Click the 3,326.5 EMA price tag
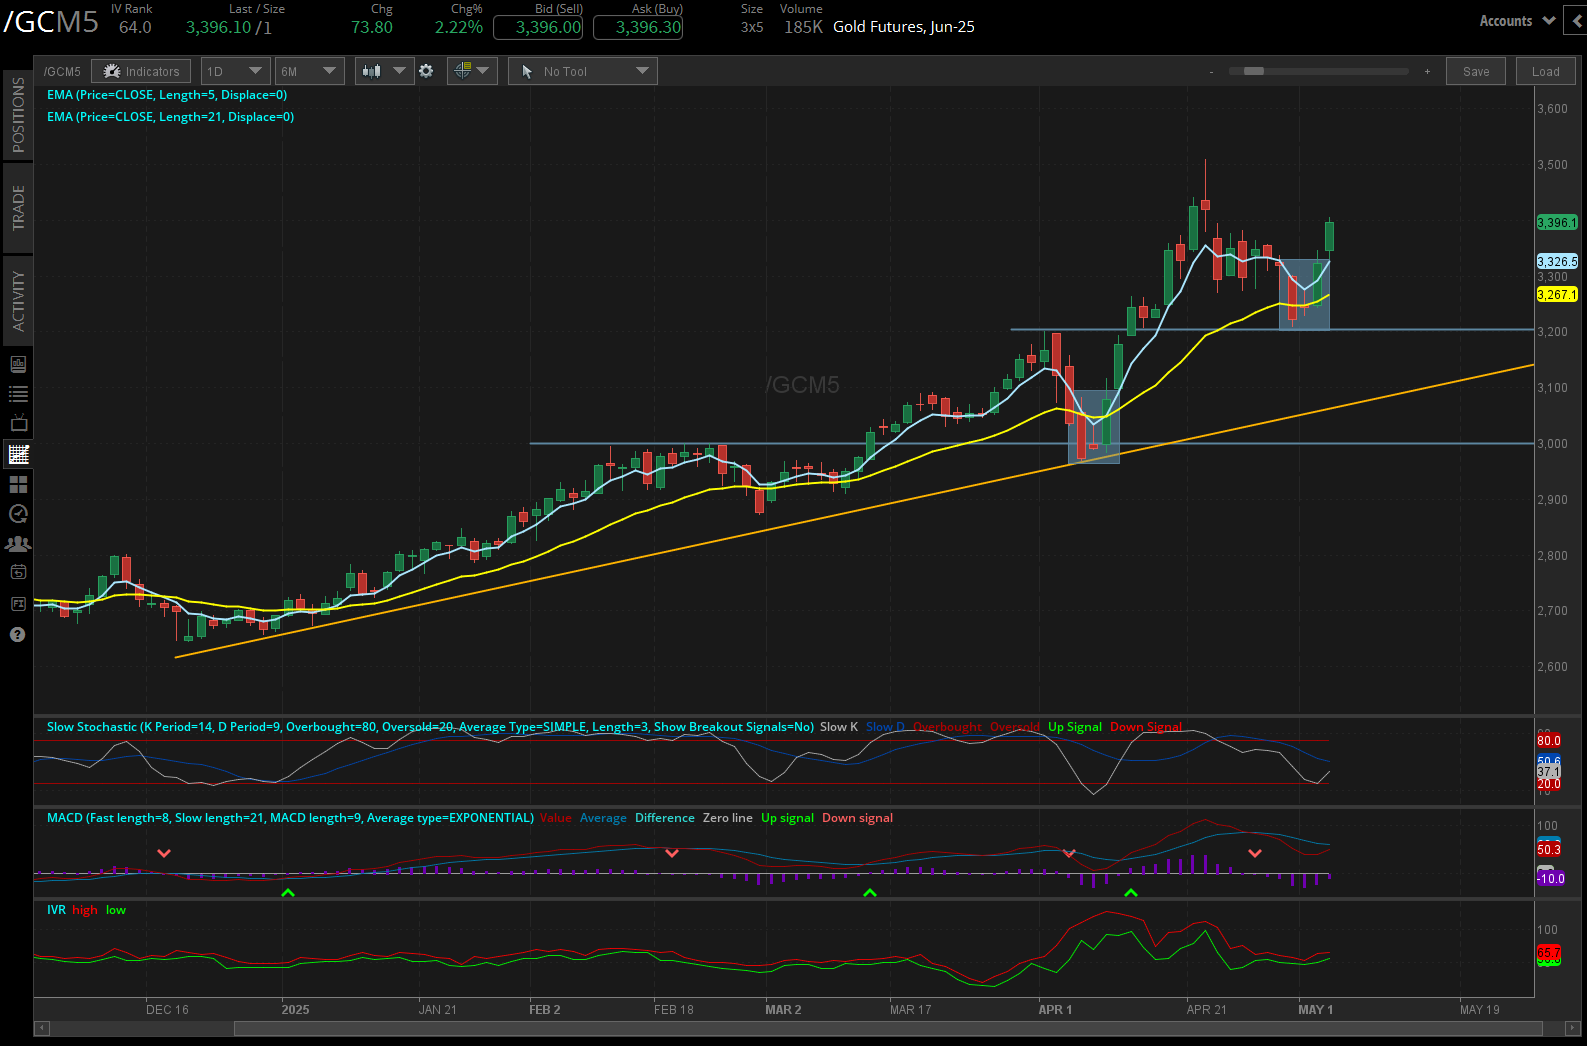The image size is (1587, 1046). (x=1557, y=261)
